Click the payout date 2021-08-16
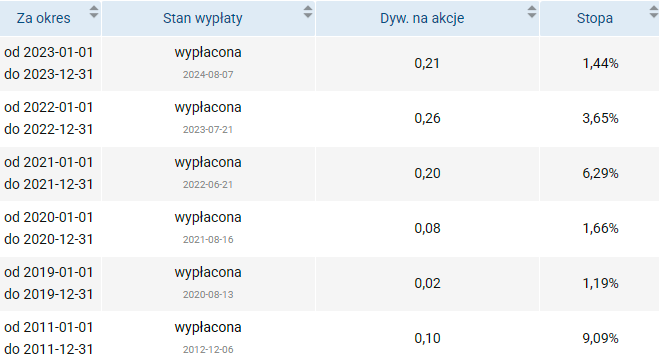This screenshot has height=364, width=659. tap(208, 240)
